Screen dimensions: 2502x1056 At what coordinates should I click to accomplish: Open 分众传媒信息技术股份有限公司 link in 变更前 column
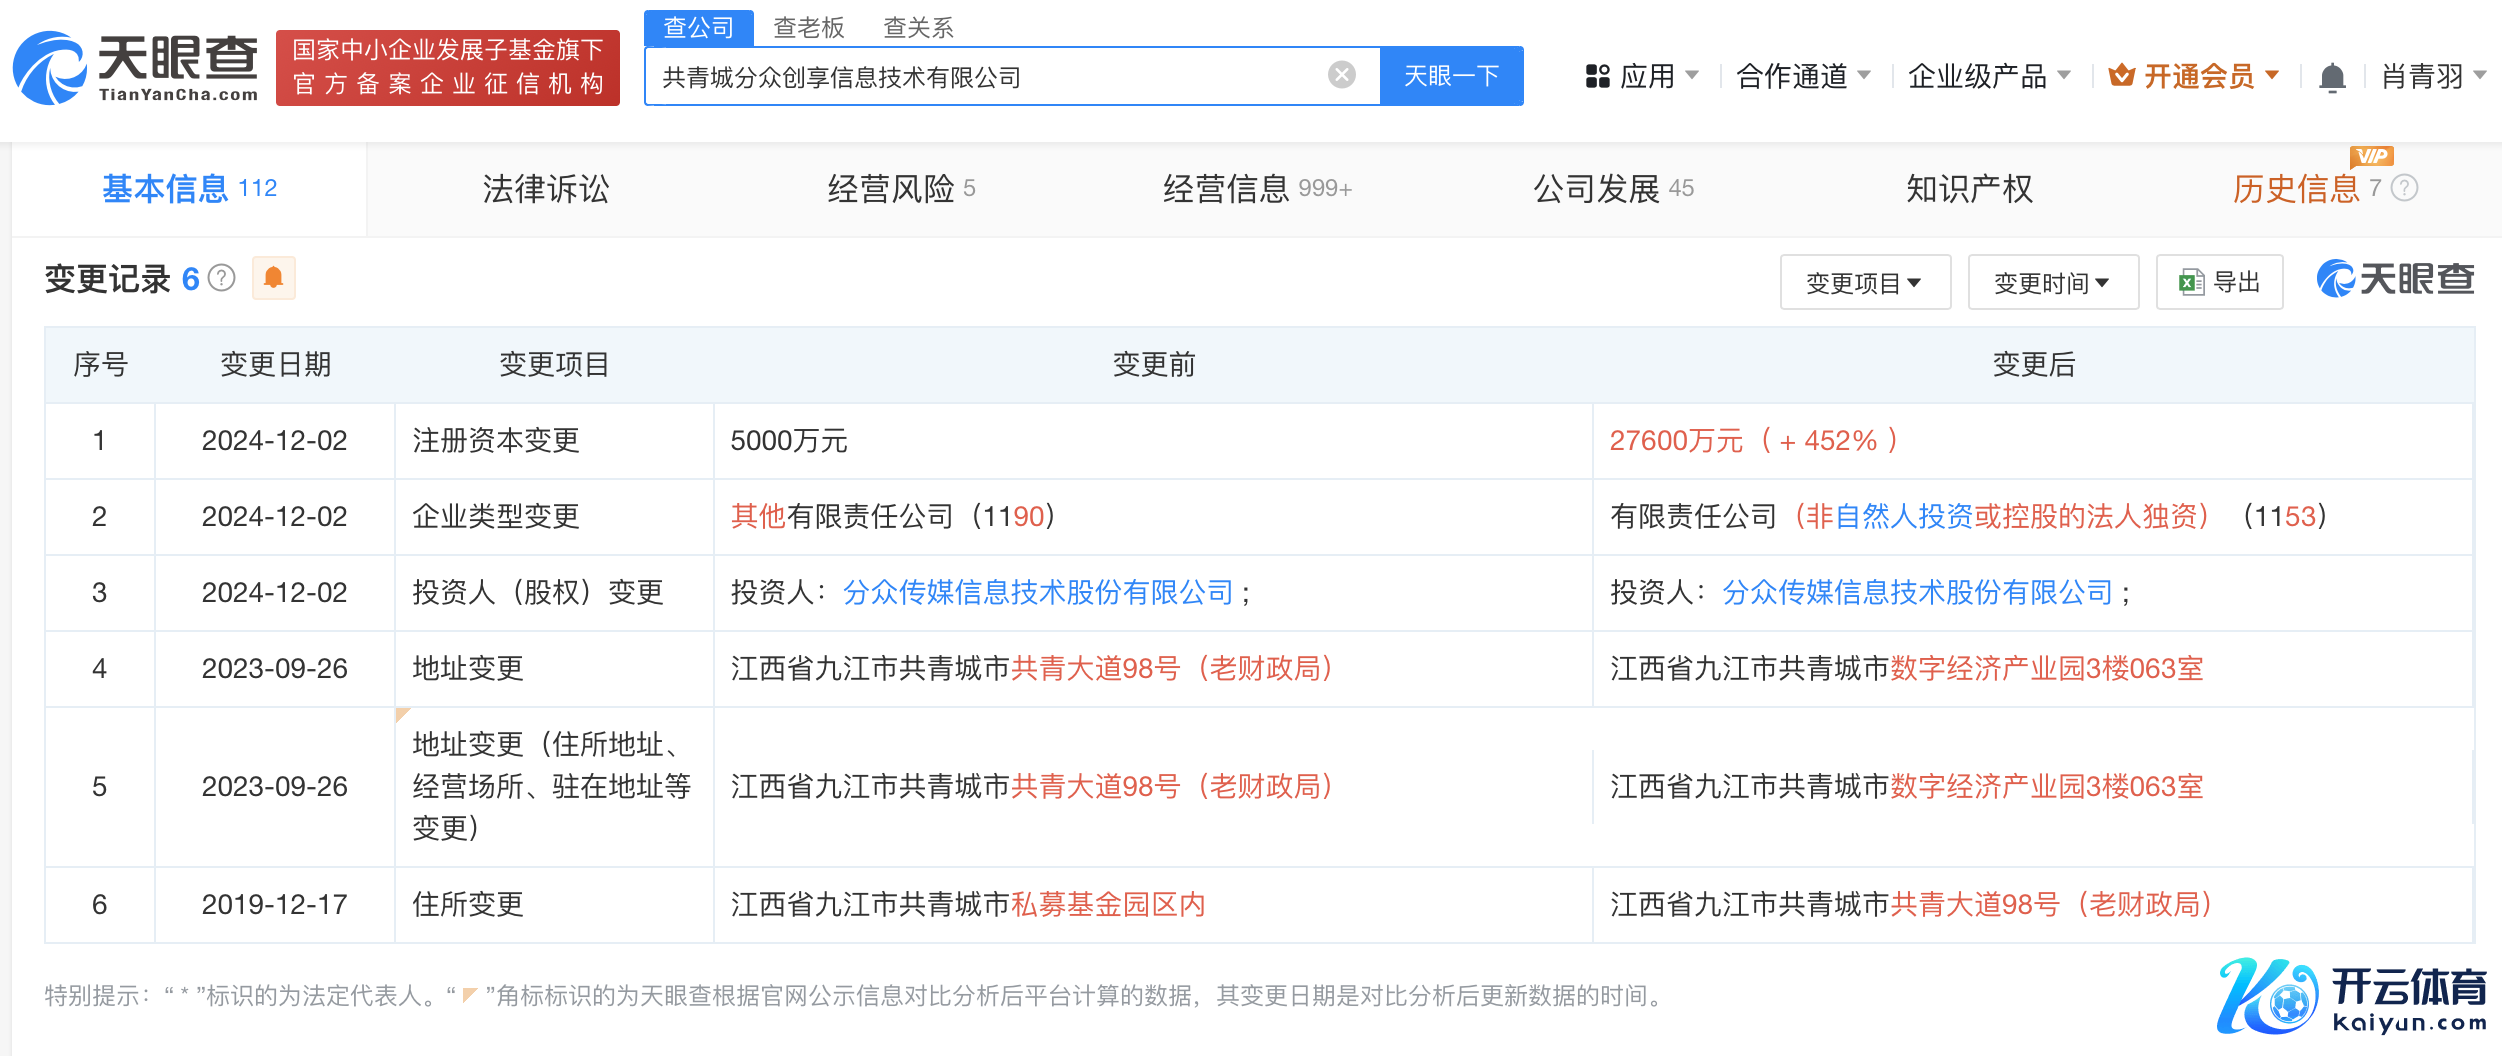[x=1037, y=593]
